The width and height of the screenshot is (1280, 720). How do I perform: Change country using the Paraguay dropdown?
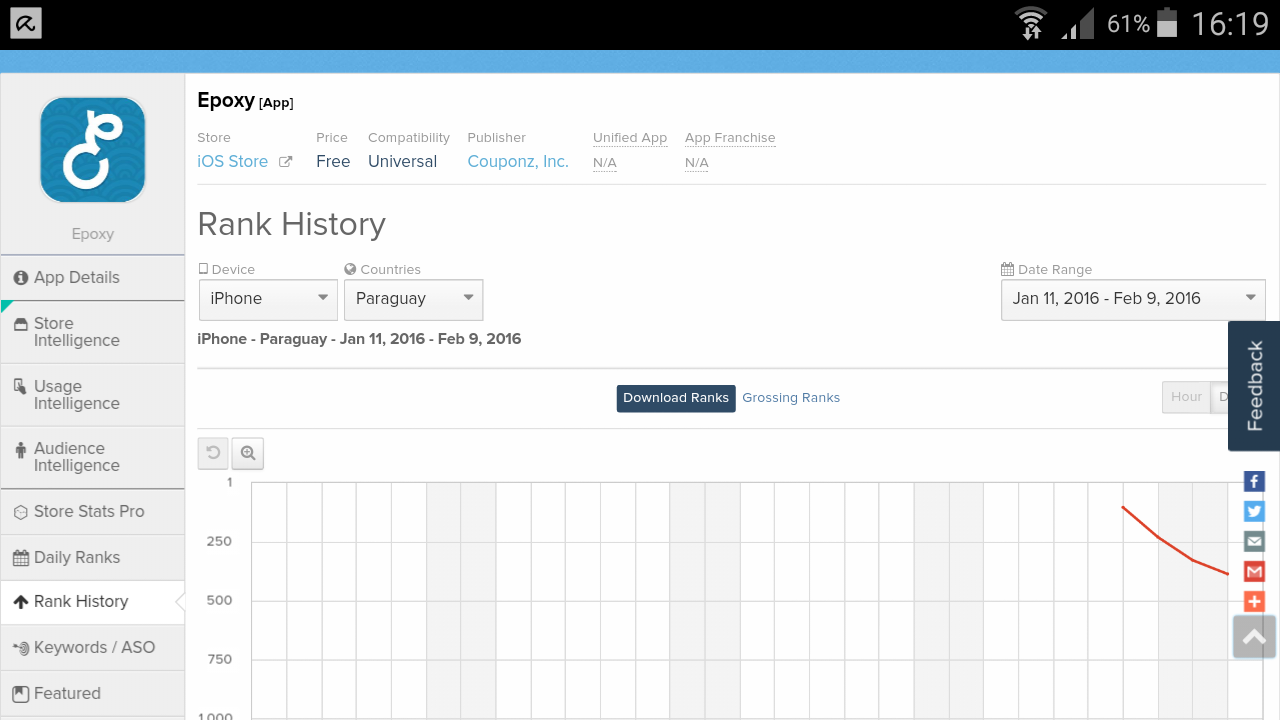tap(413, 299)
